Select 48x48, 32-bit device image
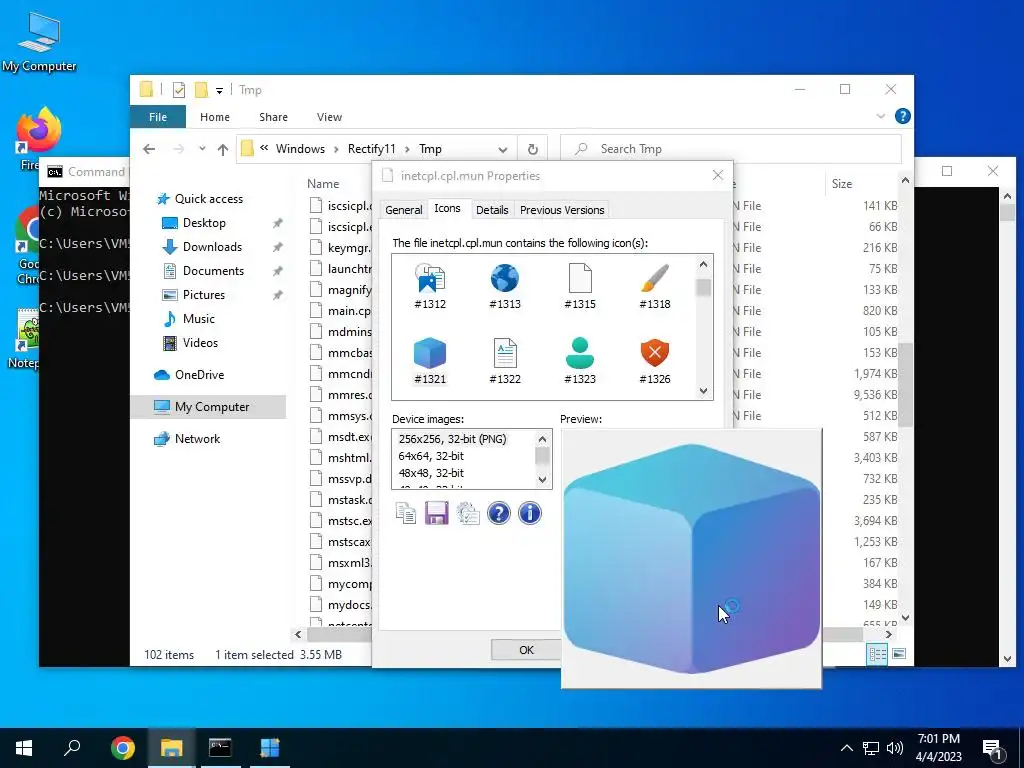The width and height of the screenshot is (1024, 768). pyautogui.click(x=431, y=473)
